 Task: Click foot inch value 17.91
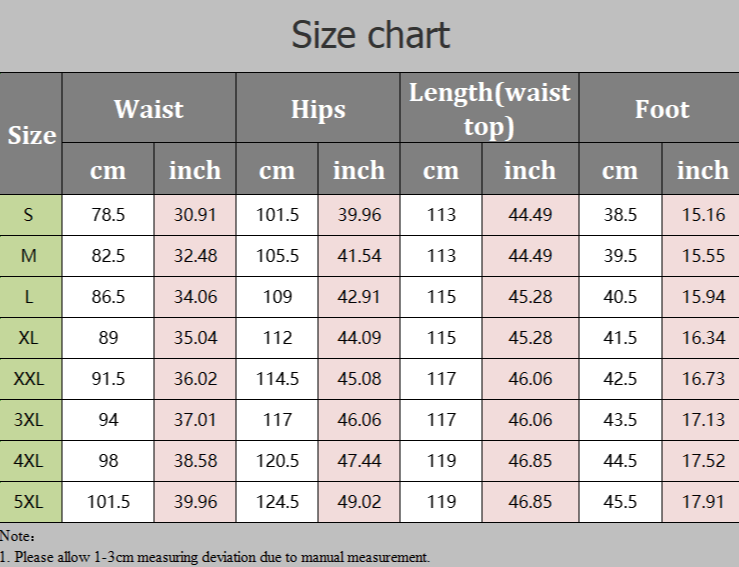(703, 502)
